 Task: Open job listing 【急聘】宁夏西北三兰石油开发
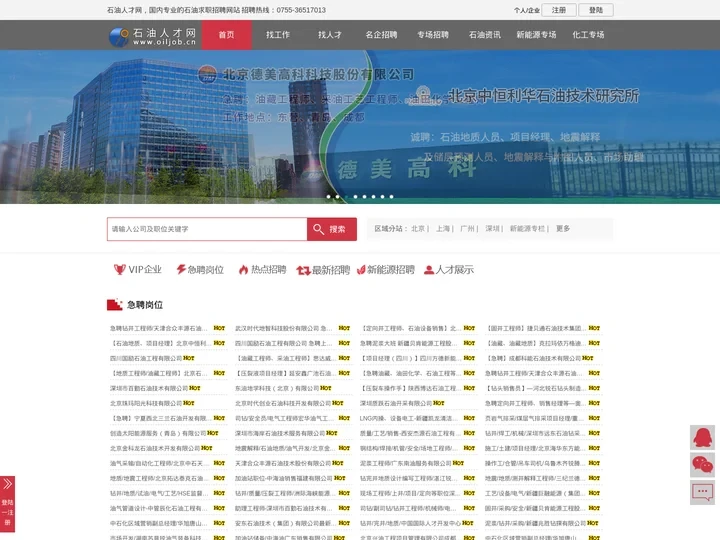pos(161,418)
